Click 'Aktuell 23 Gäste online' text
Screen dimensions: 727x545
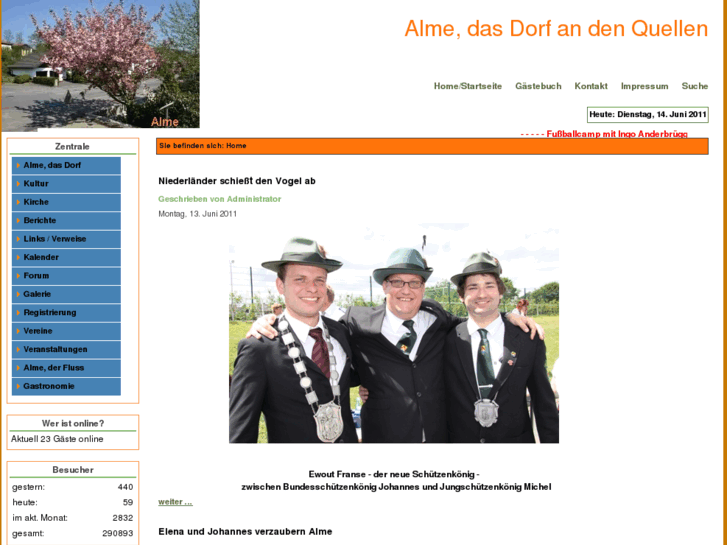[57, 439]
